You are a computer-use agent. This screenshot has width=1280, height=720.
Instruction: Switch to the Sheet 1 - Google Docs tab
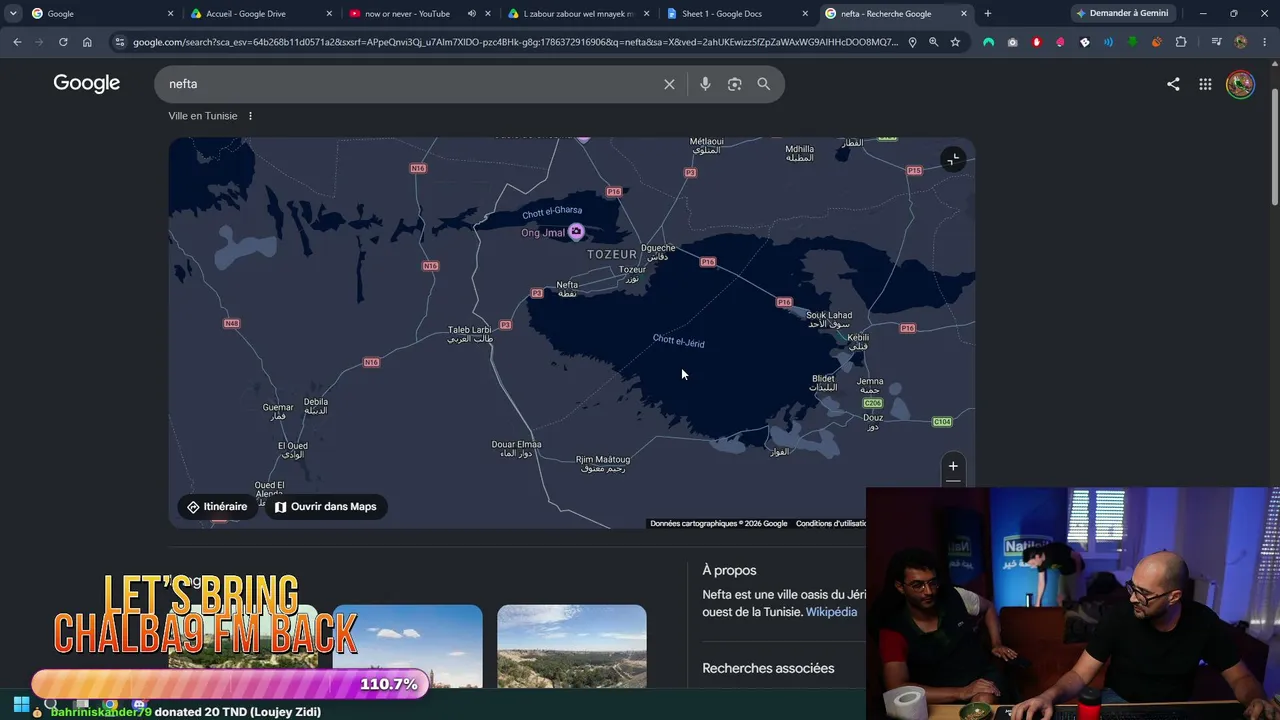click(x=736, y=14)
